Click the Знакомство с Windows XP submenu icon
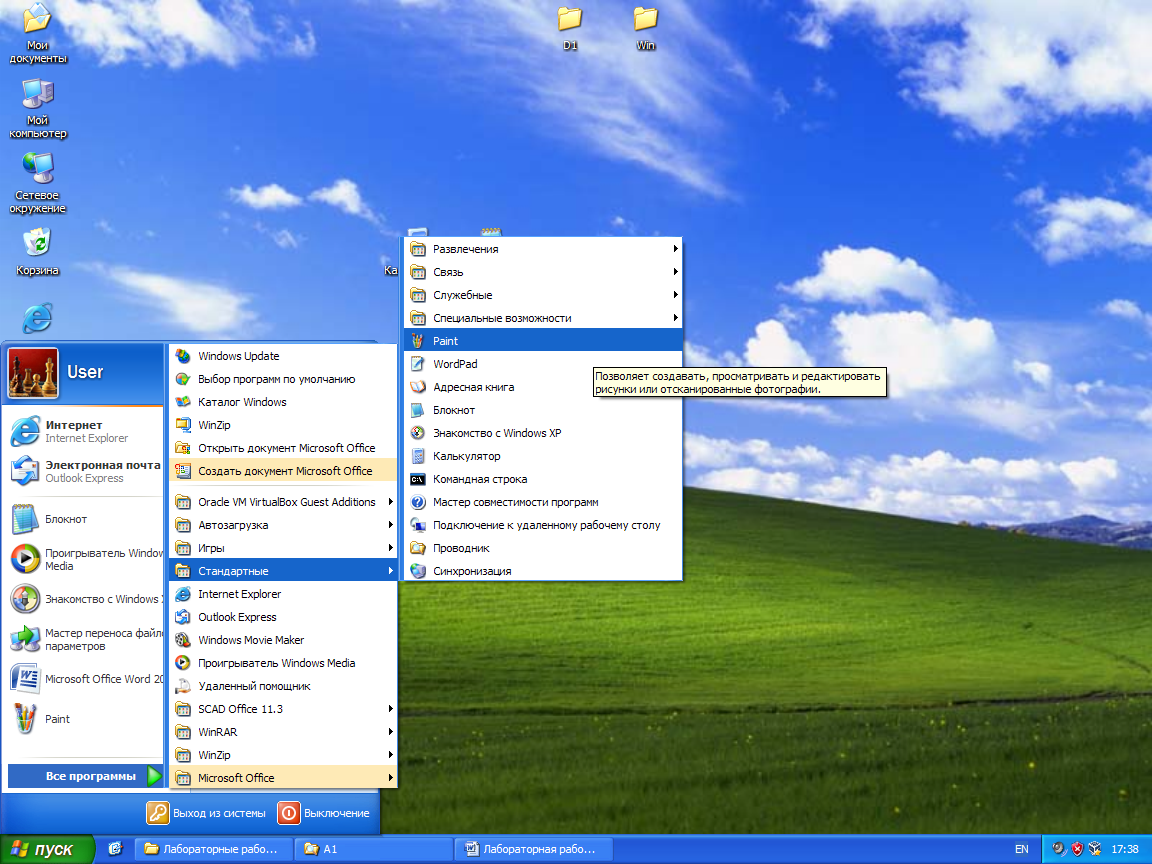This screenshot has width=1152, height=864. tap(417, 433)
